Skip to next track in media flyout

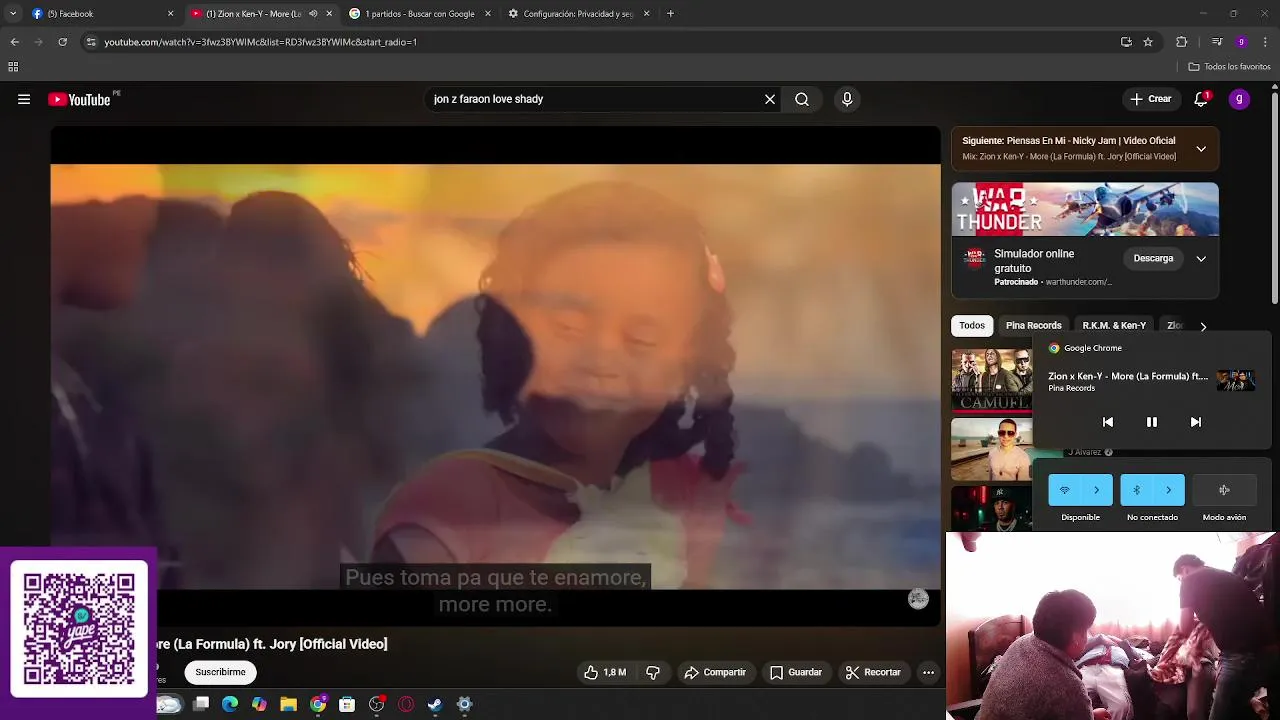[1195, 422]
